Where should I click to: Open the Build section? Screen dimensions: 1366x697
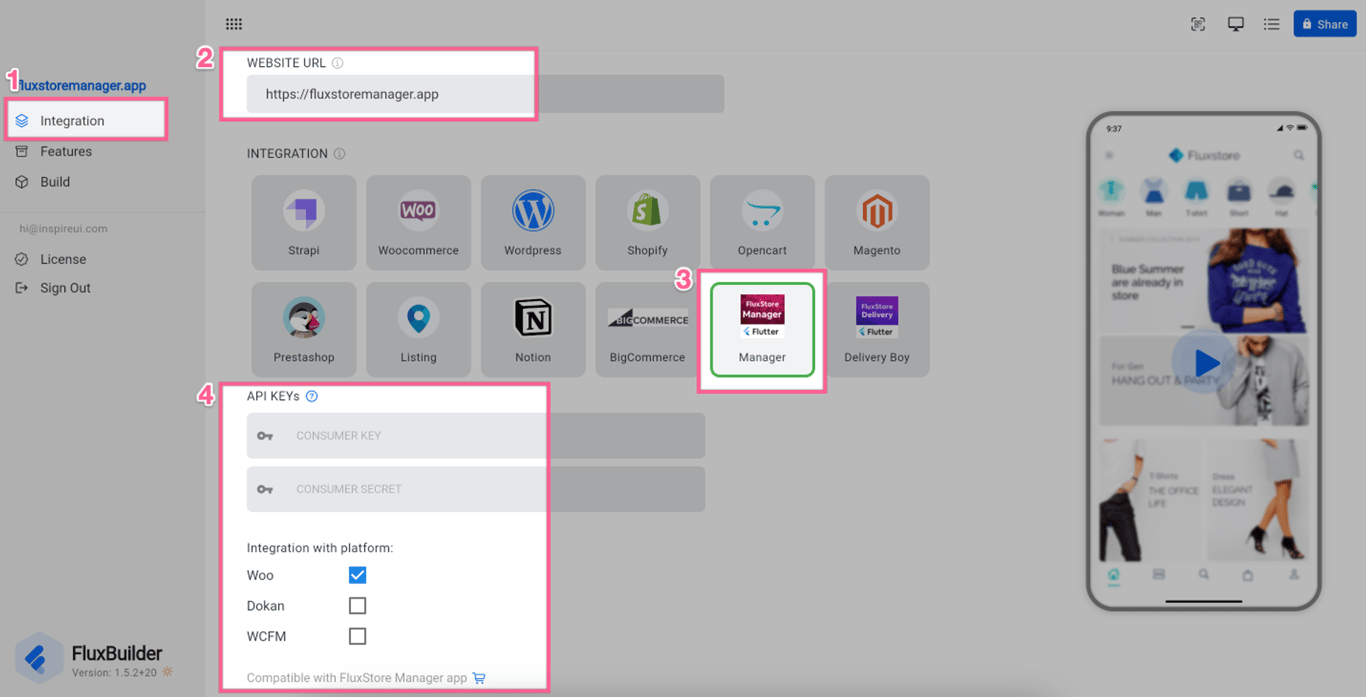pyautogui.click(x=55, y=182)
